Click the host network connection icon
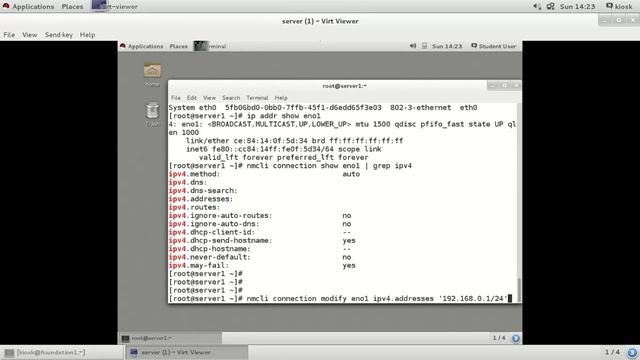Viewport: 640px width, 360px height. 551,7
